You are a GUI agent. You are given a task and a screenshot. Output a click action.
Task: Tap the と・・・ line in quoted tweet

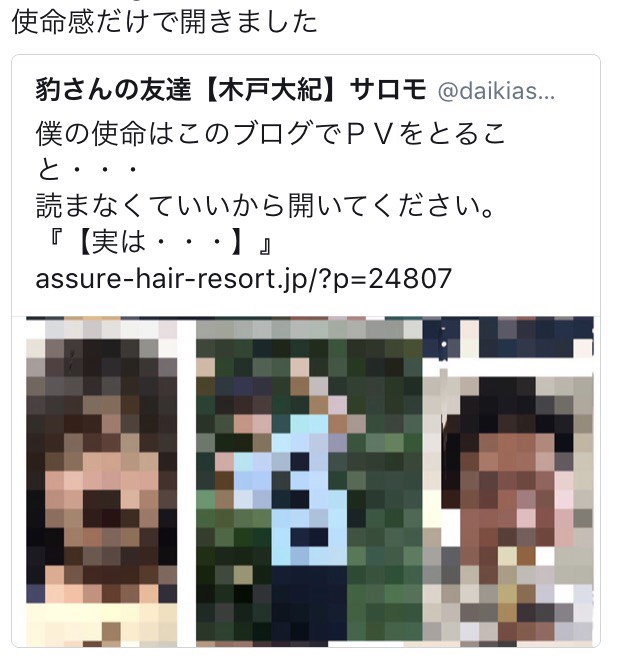pyautogui.click(x=87, y=169)
